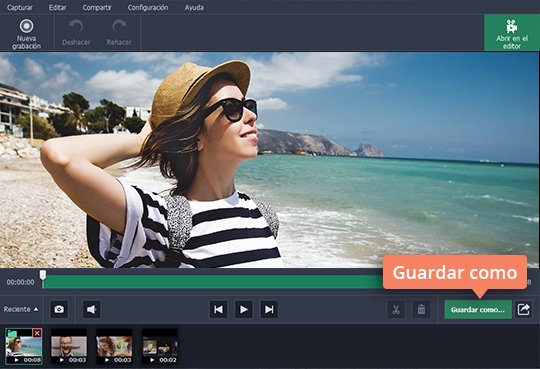This screenshot has height=369, width=540.
Task: Mute audio with the speaker icon
Action: (x=91, y=309)
